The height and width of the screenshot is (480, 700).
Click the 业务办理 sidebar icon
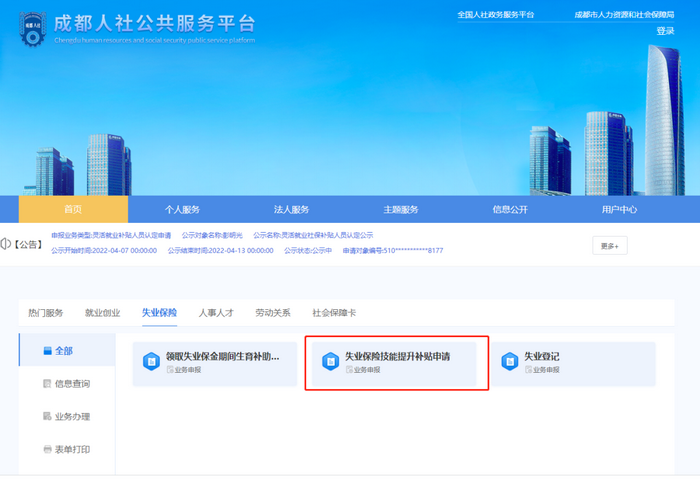pos(46,416)
